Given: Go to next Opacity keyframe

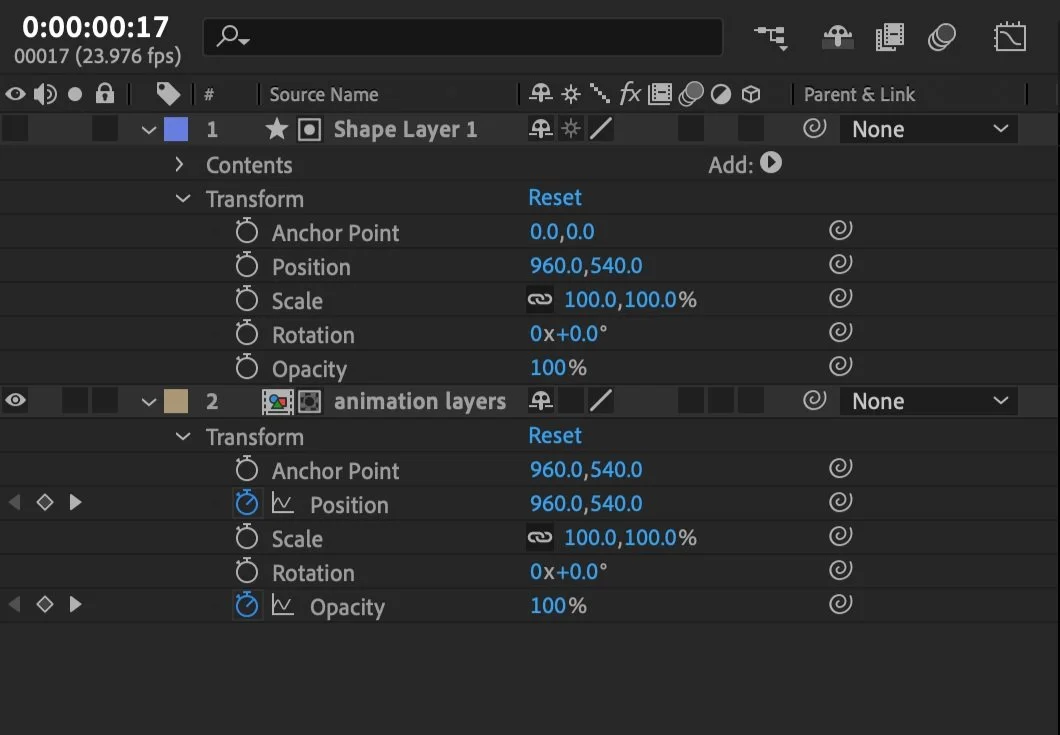Looking at the screenshot, I should pos(75,604).
